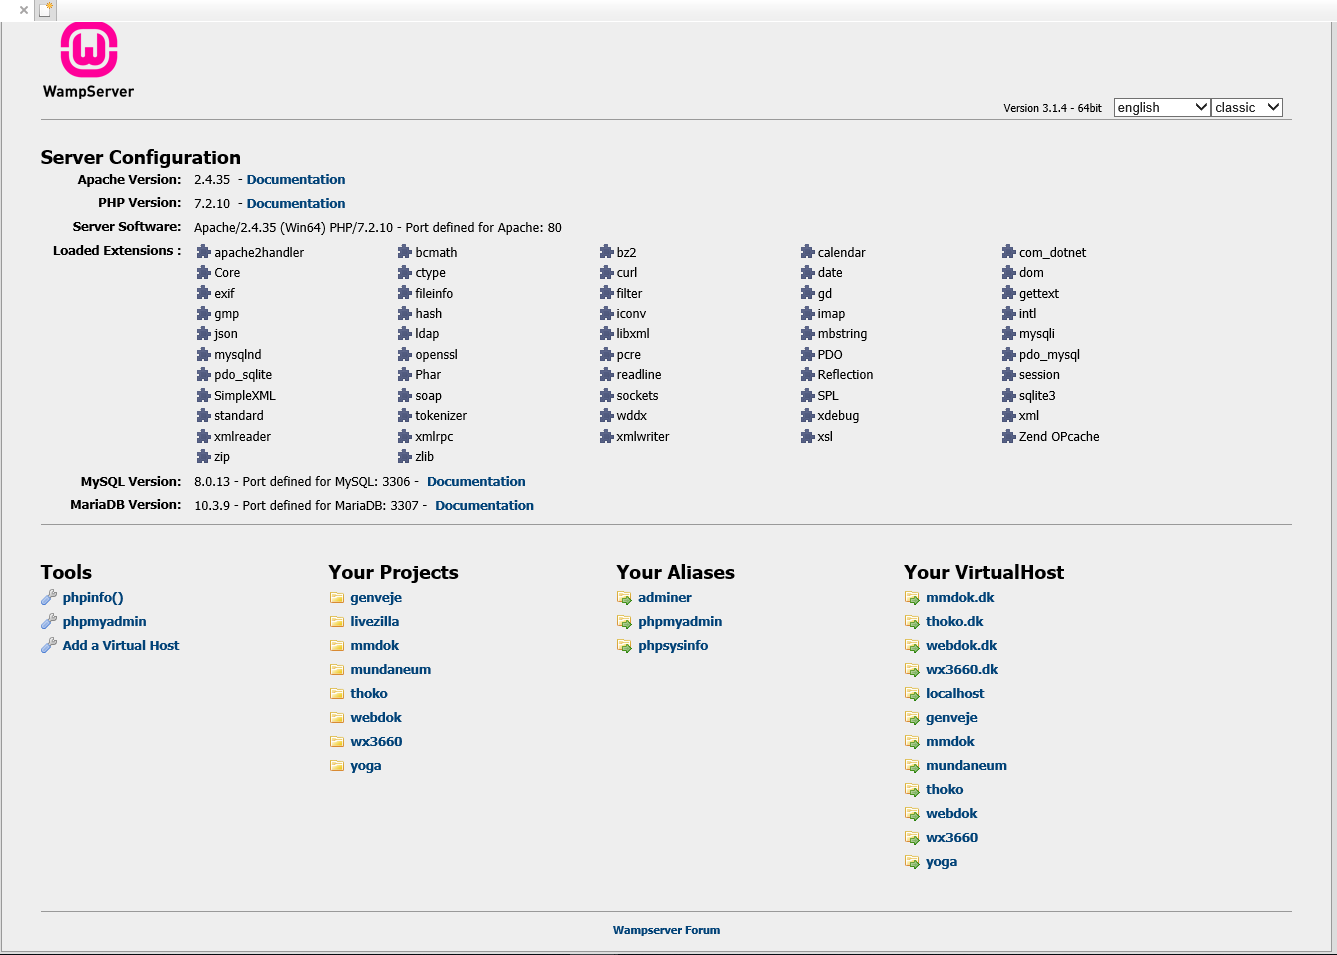
Task: Open the theme dropdown set to classic
Action: (1247, 107)
